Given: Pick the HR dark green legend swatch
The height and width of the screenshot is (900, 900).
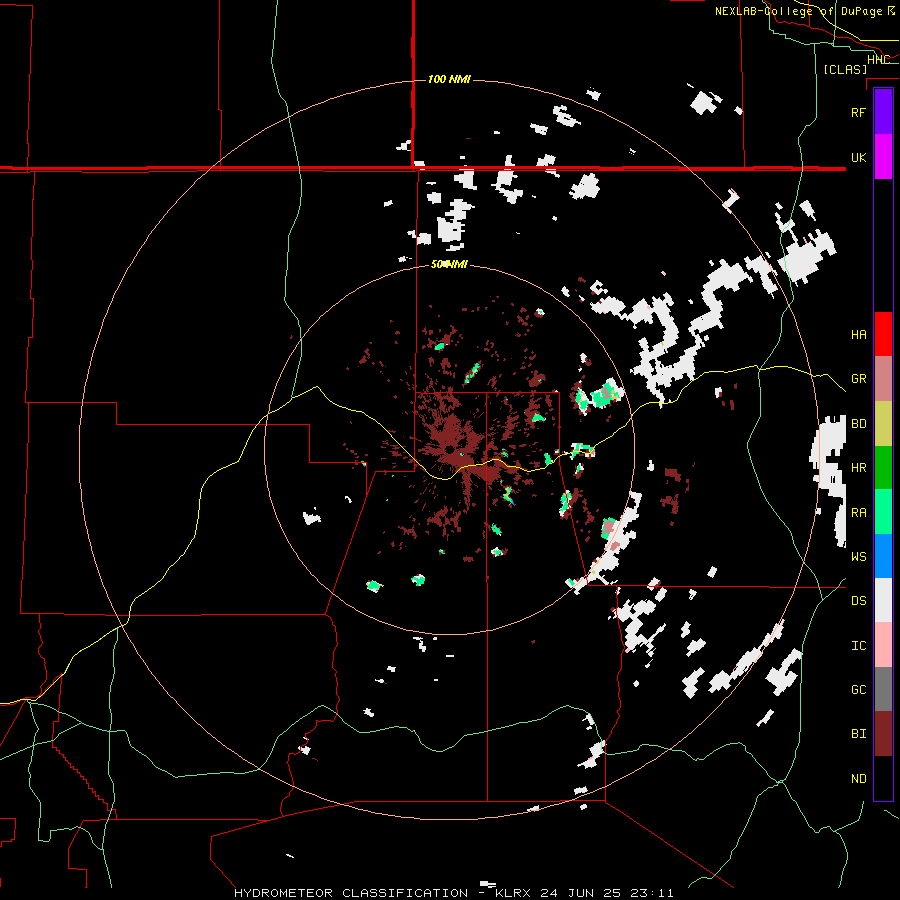Looking at the screenshot, I should pyautogui.click(x=883, y=467).
